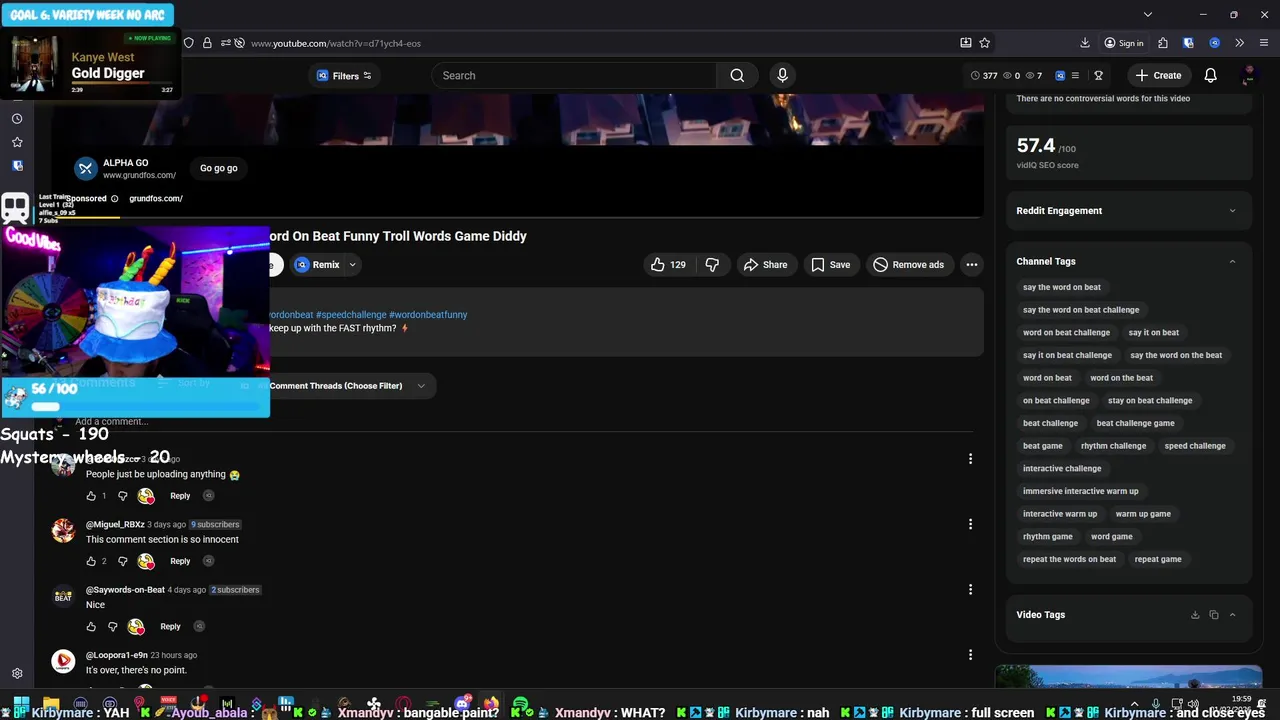The height and width of the screenshot is (720, 1280).
Task: Focus the YouTube Search field
Action: point(575,76)
